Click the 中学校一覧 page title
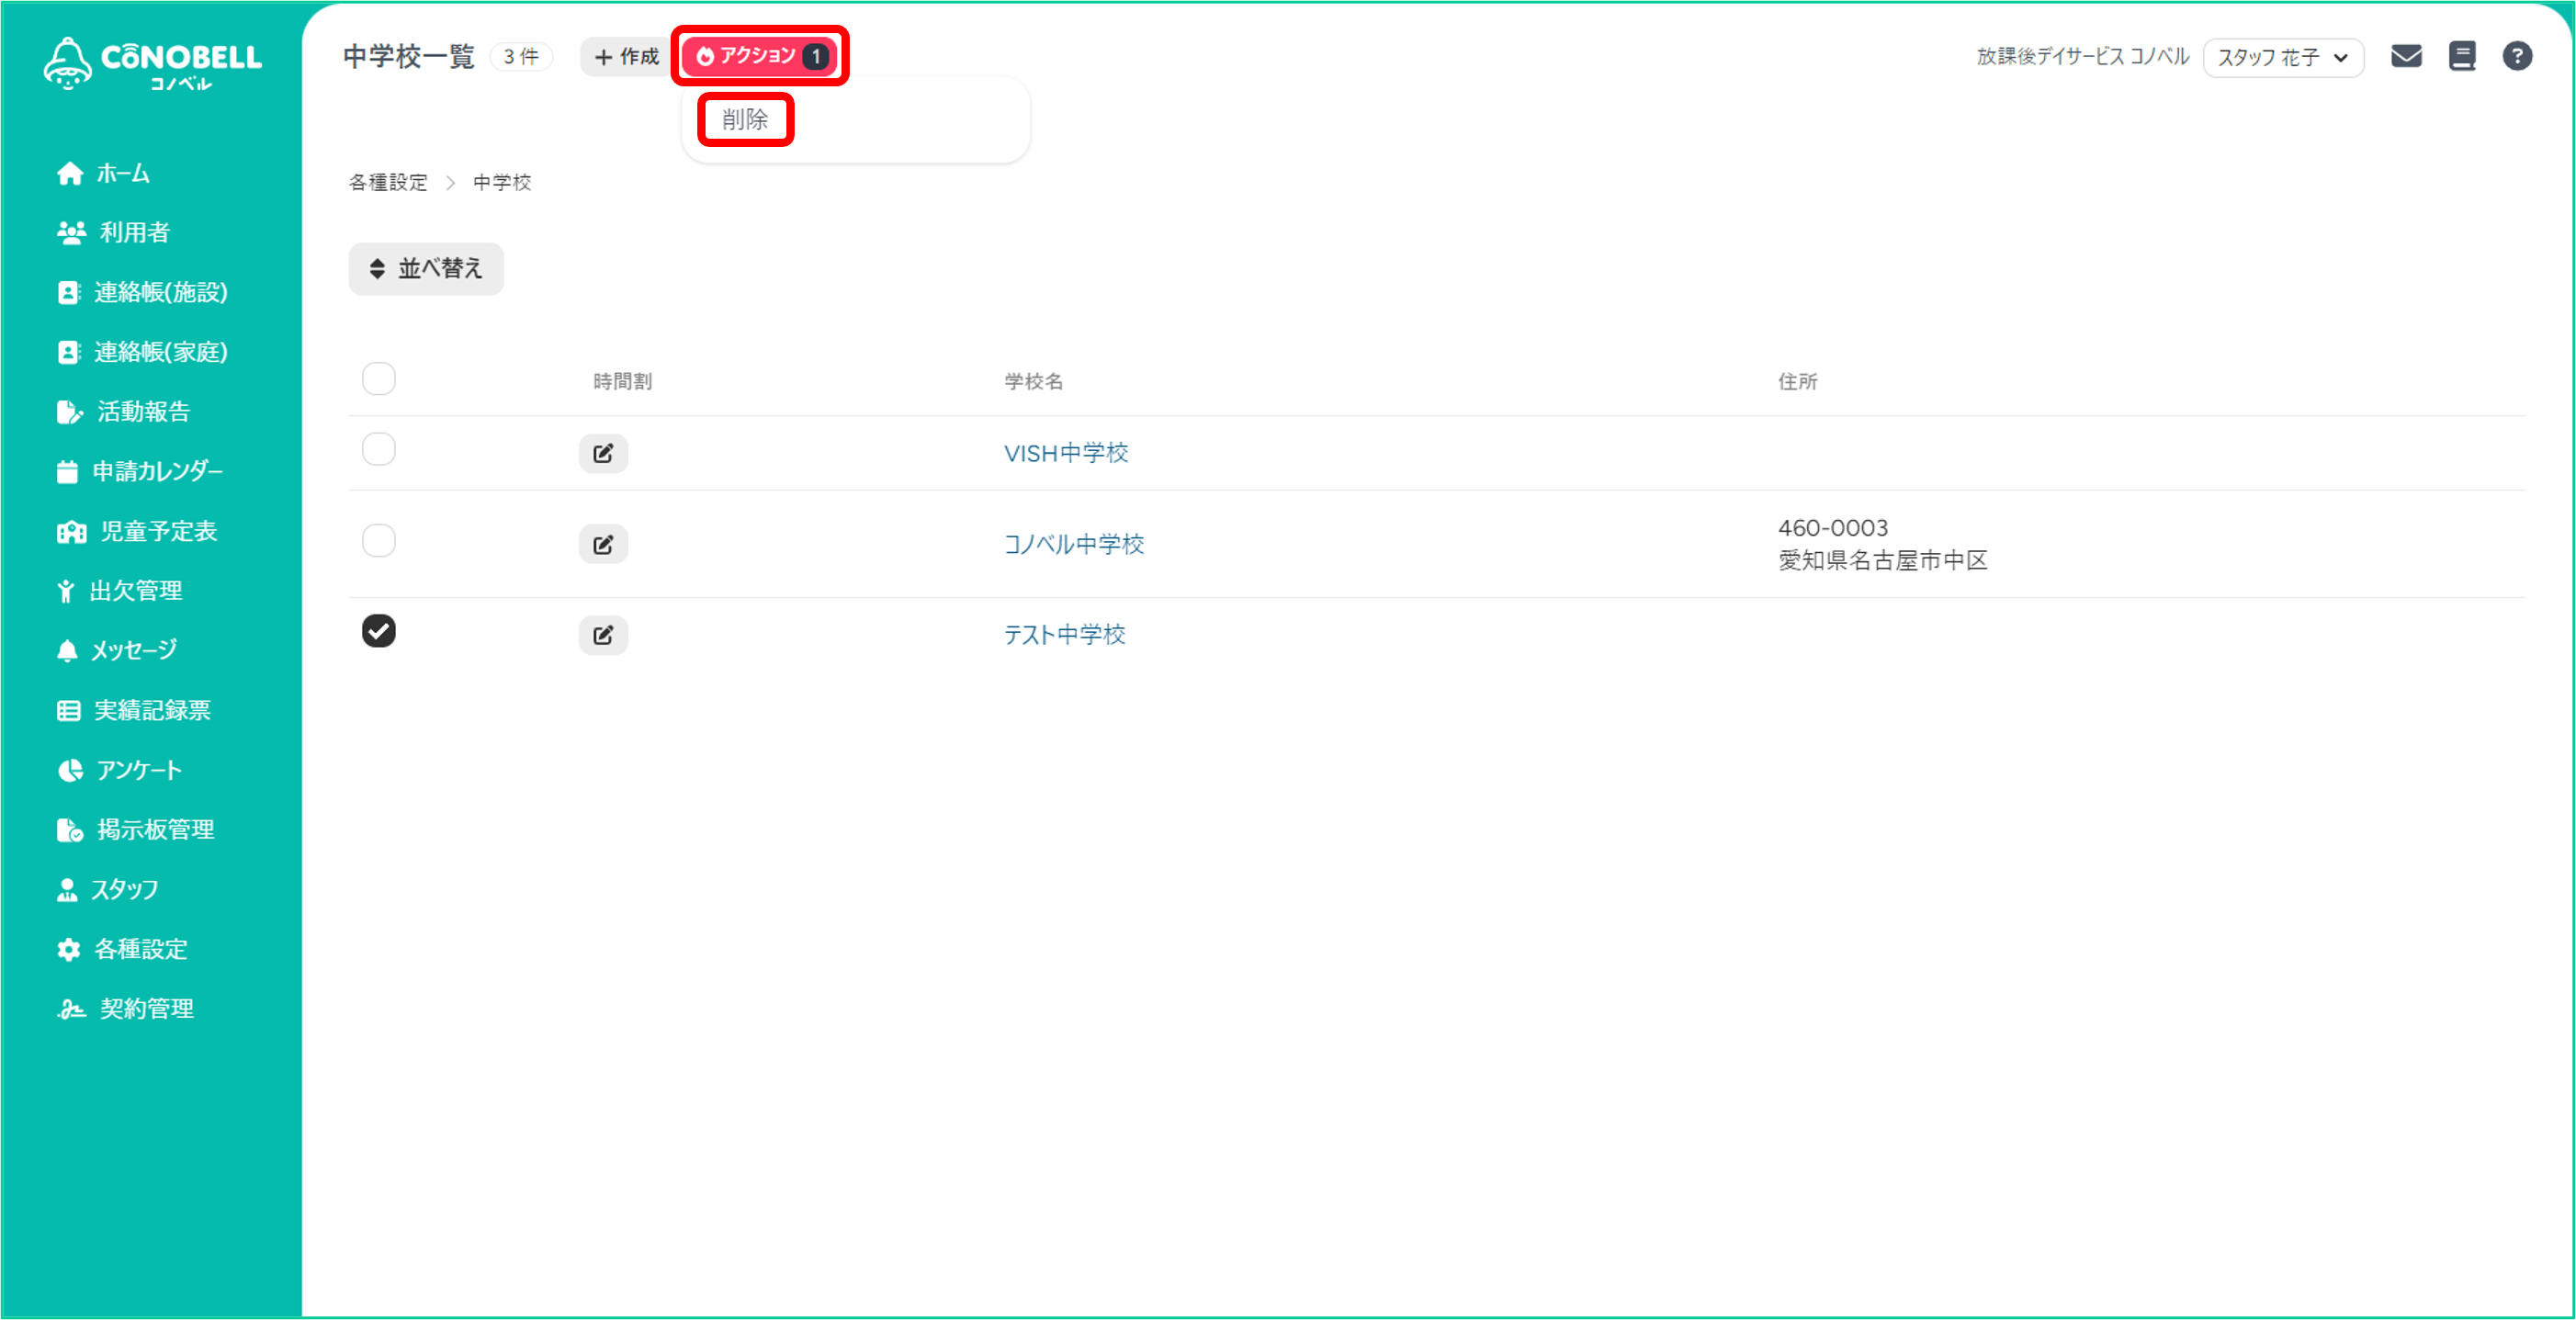The image size is (2576, 1320). 409,57
